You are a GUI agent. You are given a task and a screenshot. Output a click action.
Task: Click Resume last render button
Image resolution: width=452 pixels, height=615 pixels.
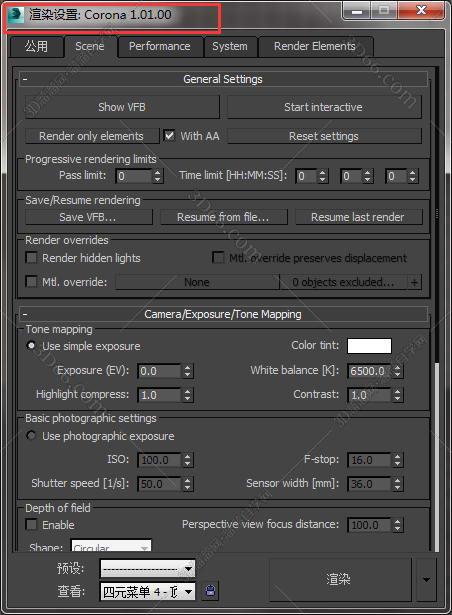click(358, 217)
